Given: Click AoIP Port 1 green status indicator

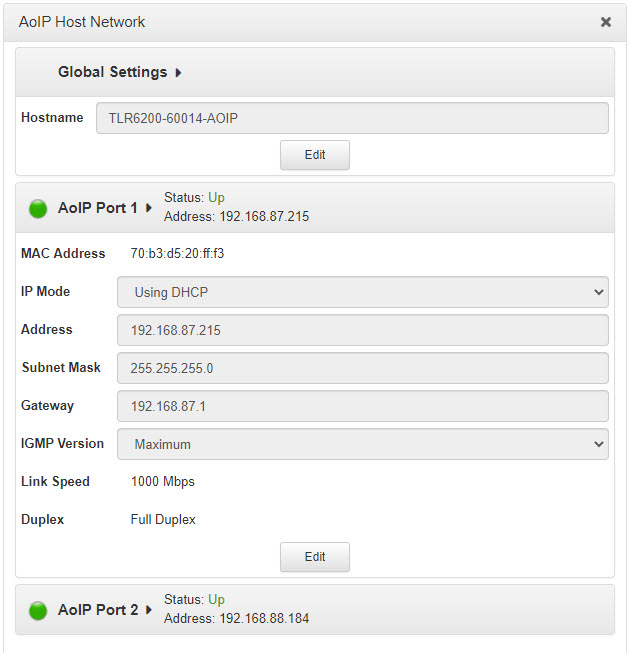Looking at the screenshot, I should (38, 208).
